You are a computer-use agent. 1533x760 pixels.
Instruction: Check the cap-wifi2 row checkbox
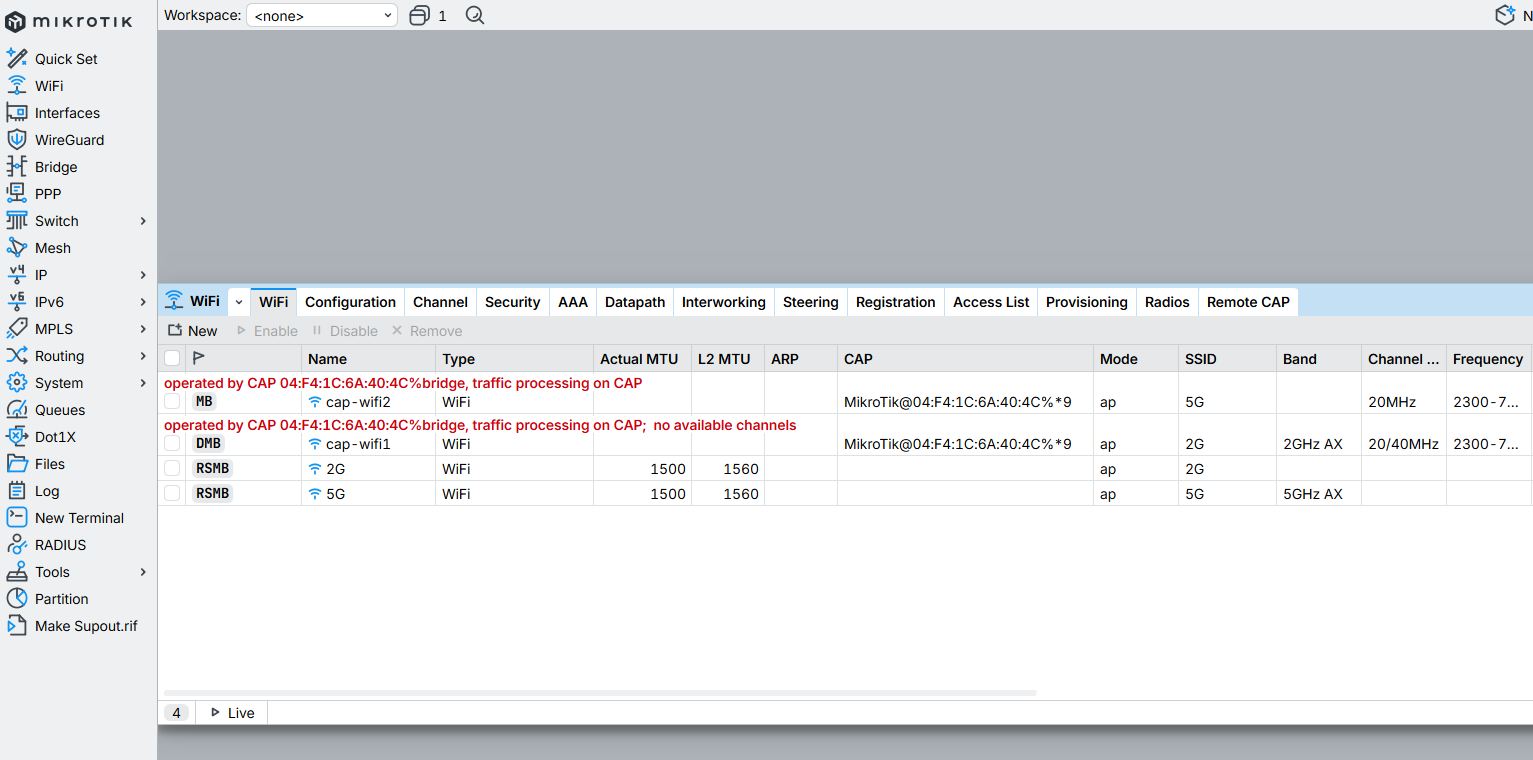click(172, 401)
